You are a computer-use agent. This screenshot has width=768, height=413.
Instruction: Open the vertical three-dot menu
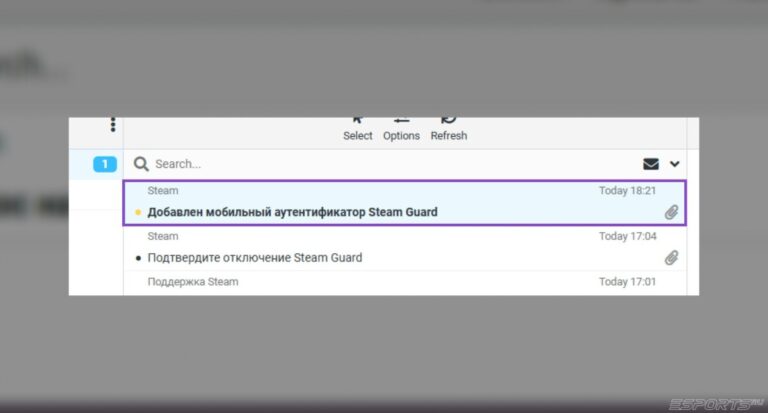click(x=113, y=125)
